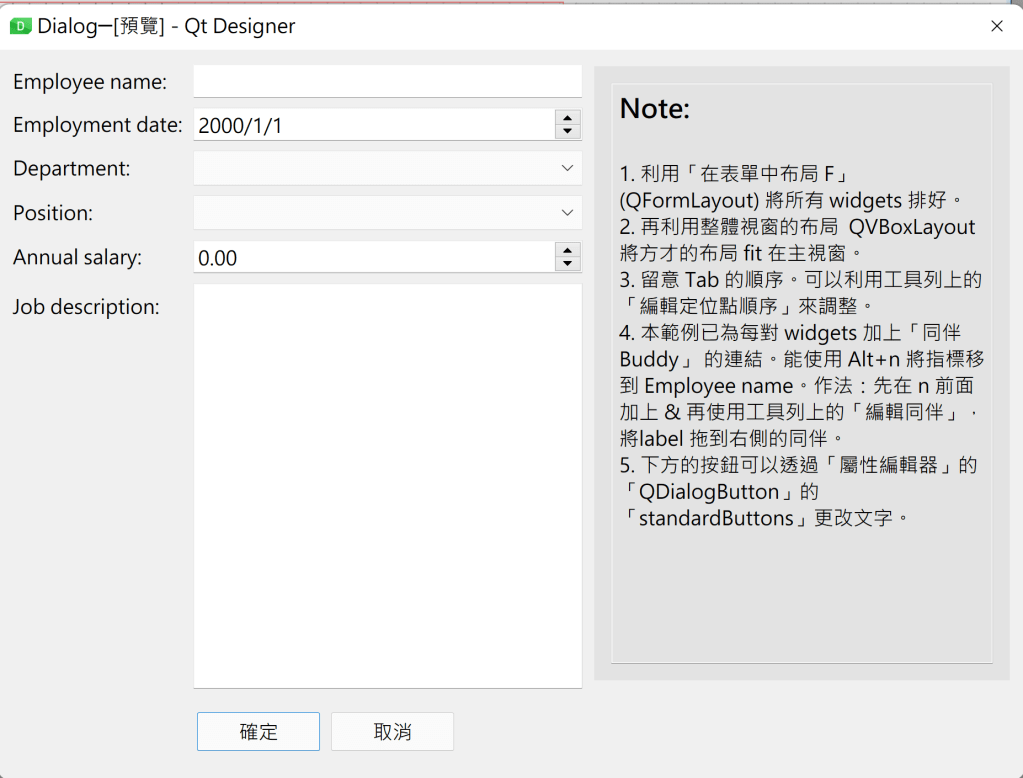
Task: Click the Qt Designer icon in title bar
Action: click(19, 27)
